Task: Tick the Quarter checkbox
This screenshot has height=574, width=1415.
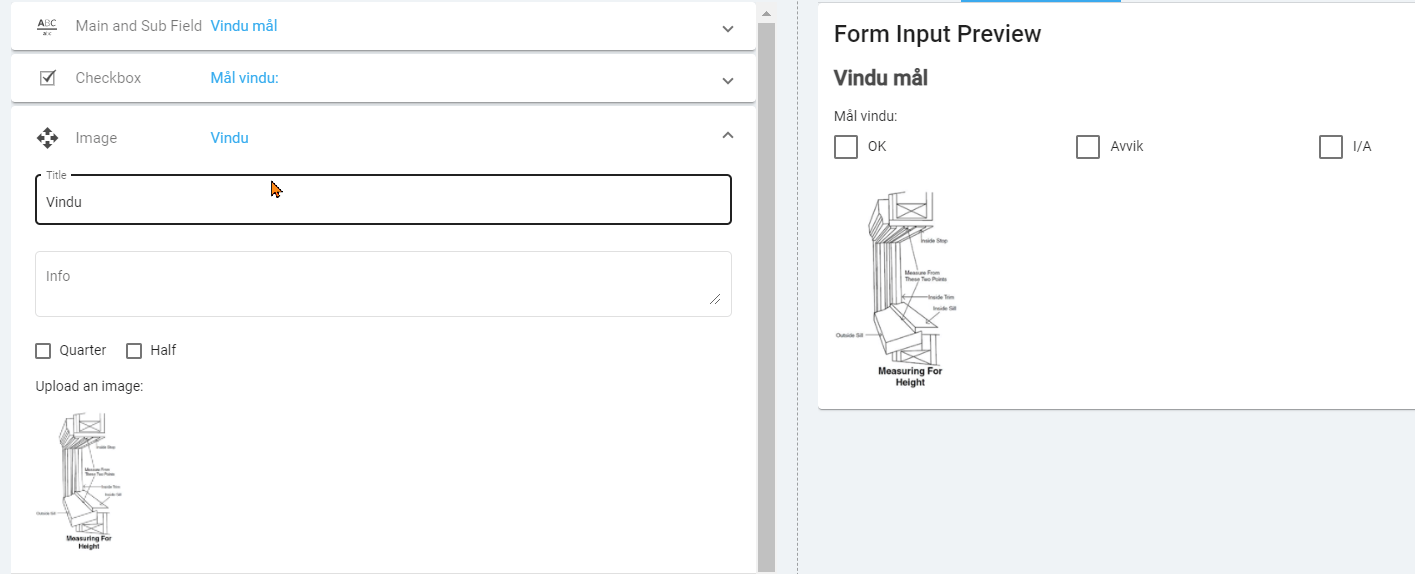Action: click(43, 351)
